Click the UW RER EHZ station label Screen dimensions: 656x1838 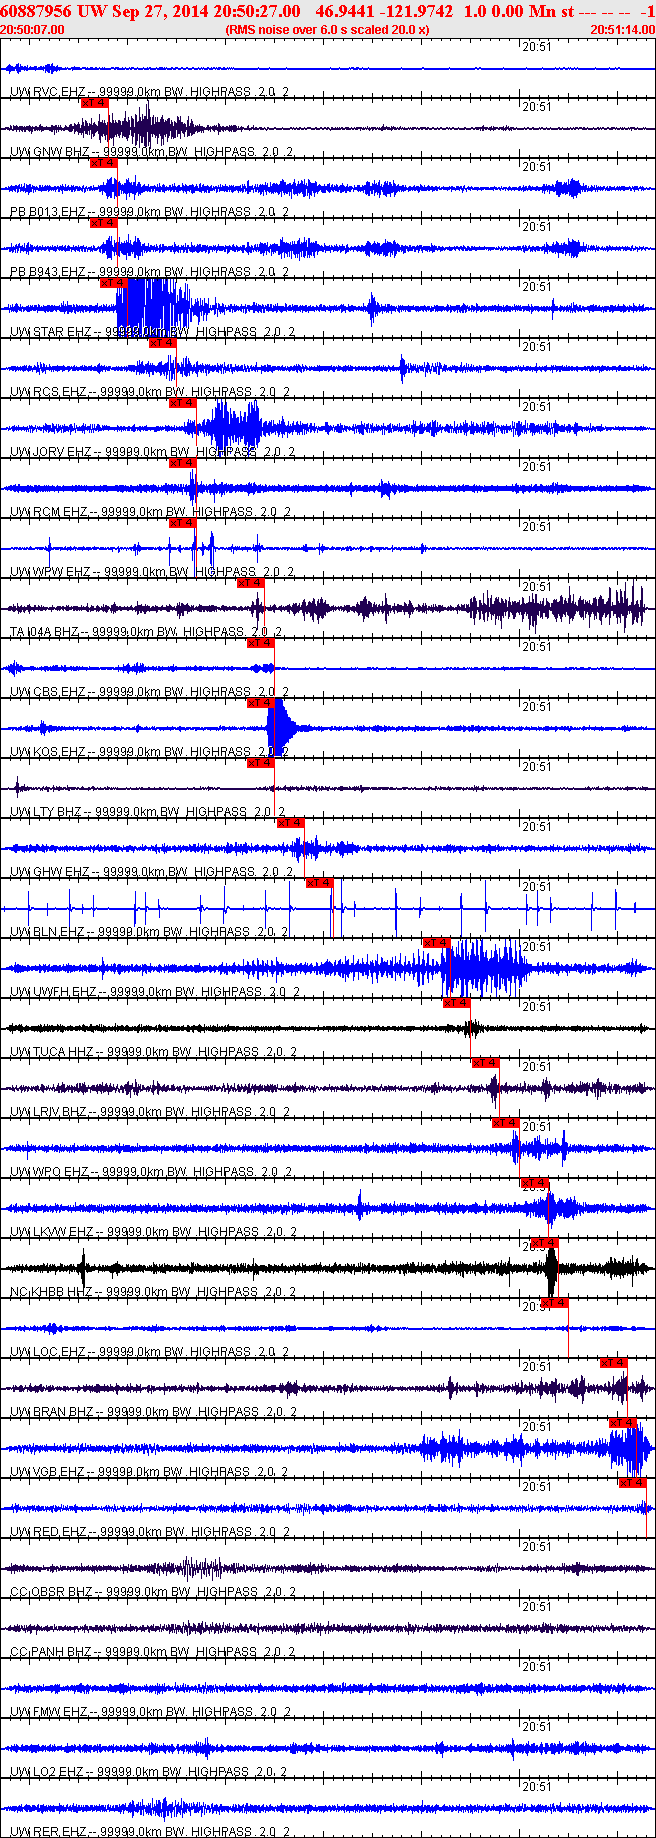click(x=150, y=1832)
